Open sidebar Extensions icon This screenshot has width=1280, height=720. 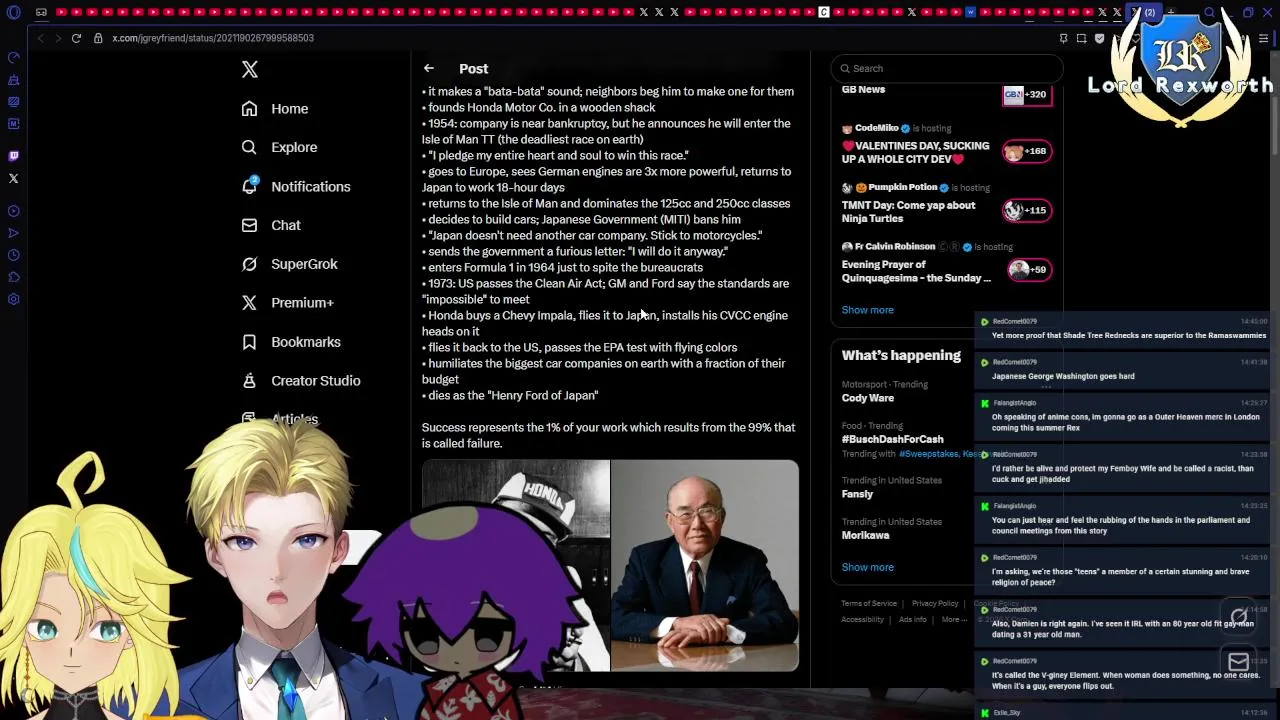[x=13, y=277]
